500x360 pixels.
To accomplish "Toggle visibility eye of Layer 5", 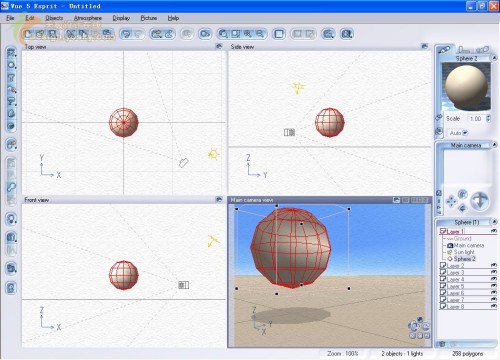I will point(494,286).
